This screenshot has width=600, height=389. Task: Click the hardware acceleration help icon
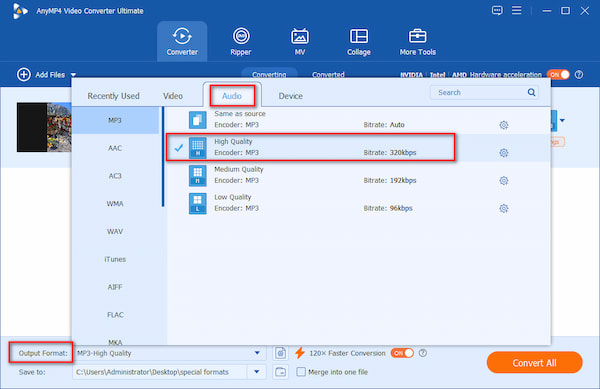[579, 75]
